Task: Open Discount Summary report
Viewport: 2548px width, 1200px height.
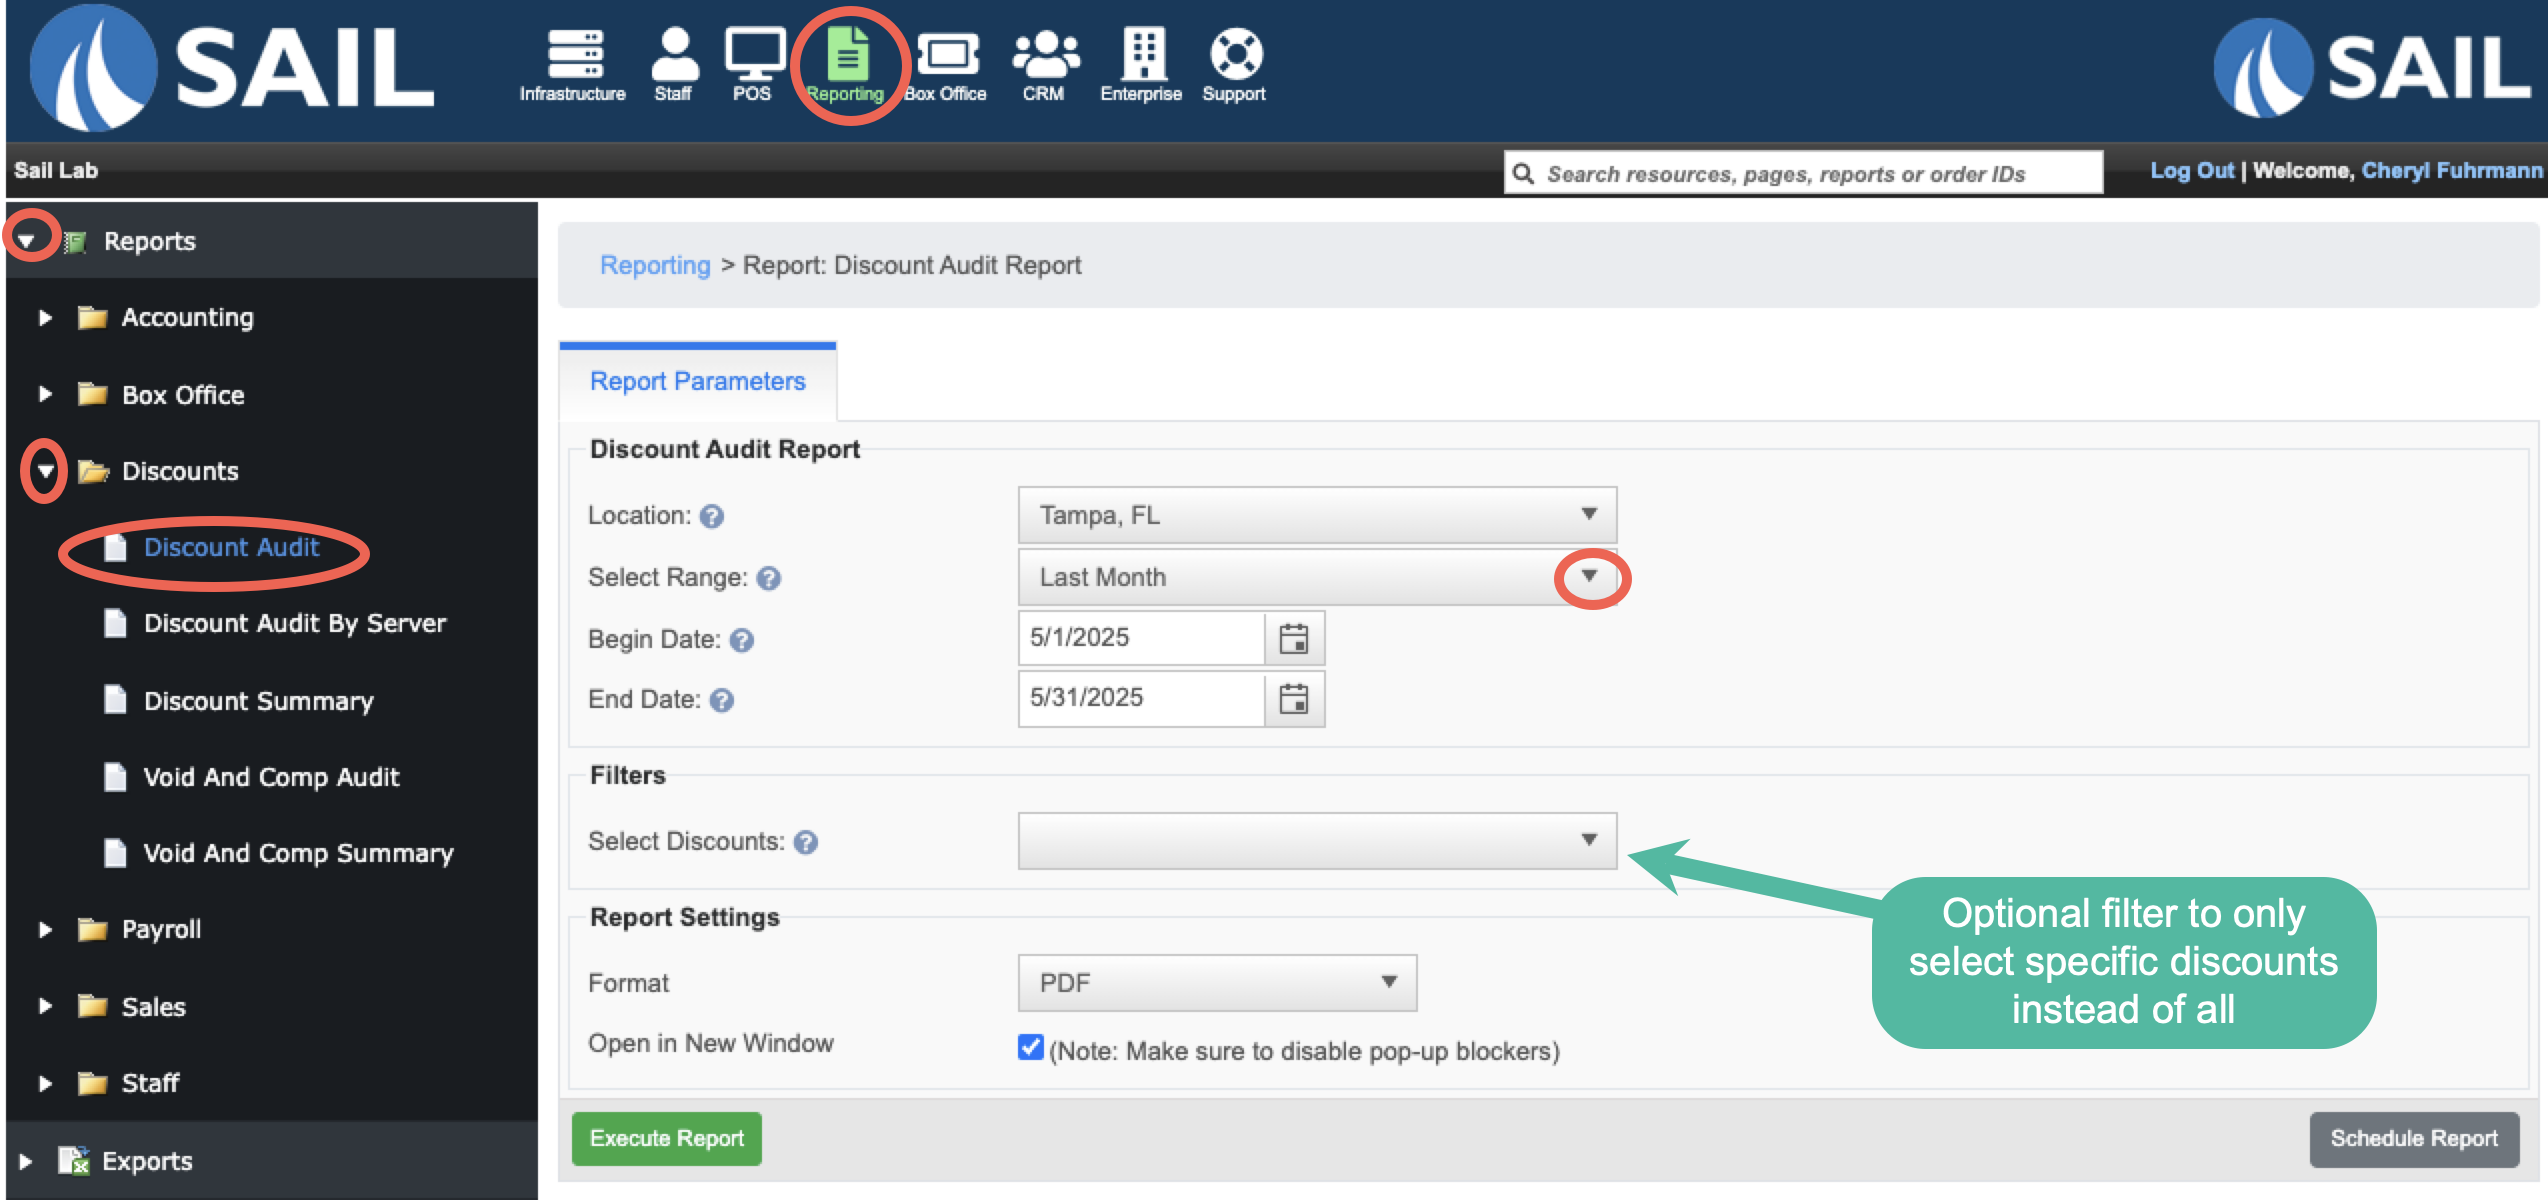Action: point(258,701)
